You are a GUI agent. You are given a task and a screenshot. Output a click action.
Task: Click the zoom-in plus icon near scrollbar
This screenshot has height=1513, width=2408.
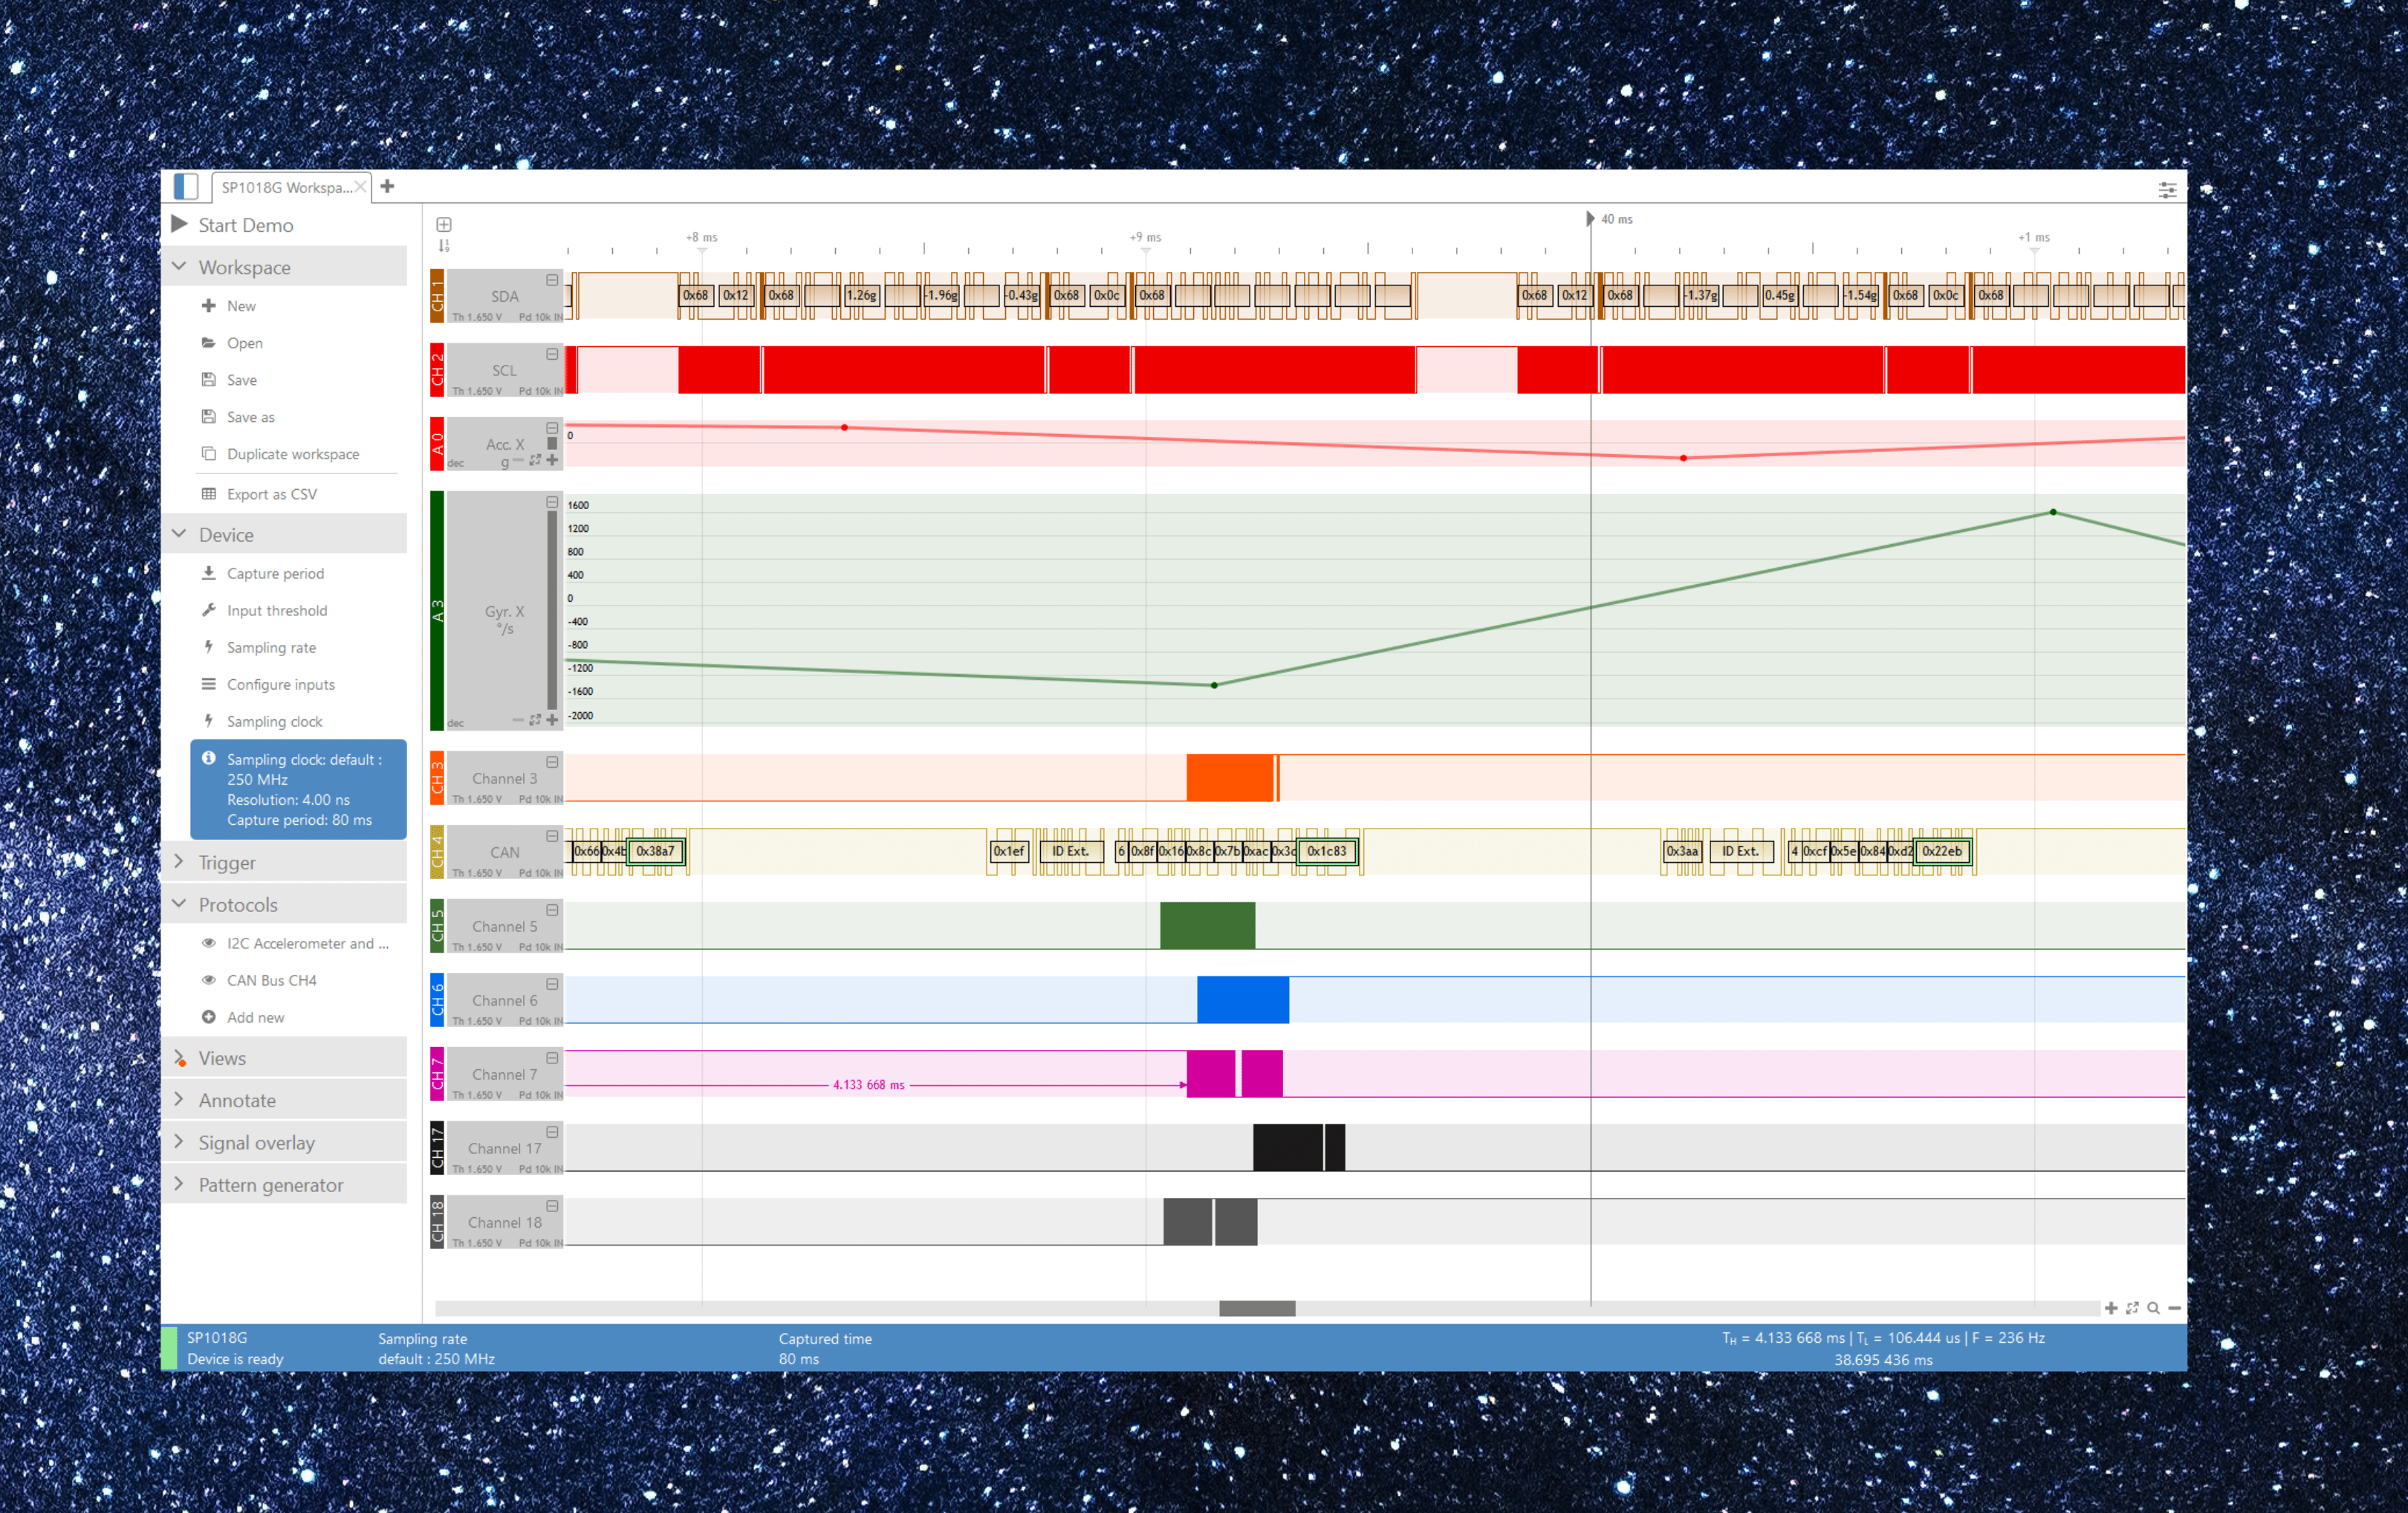click(2111, 1308)
